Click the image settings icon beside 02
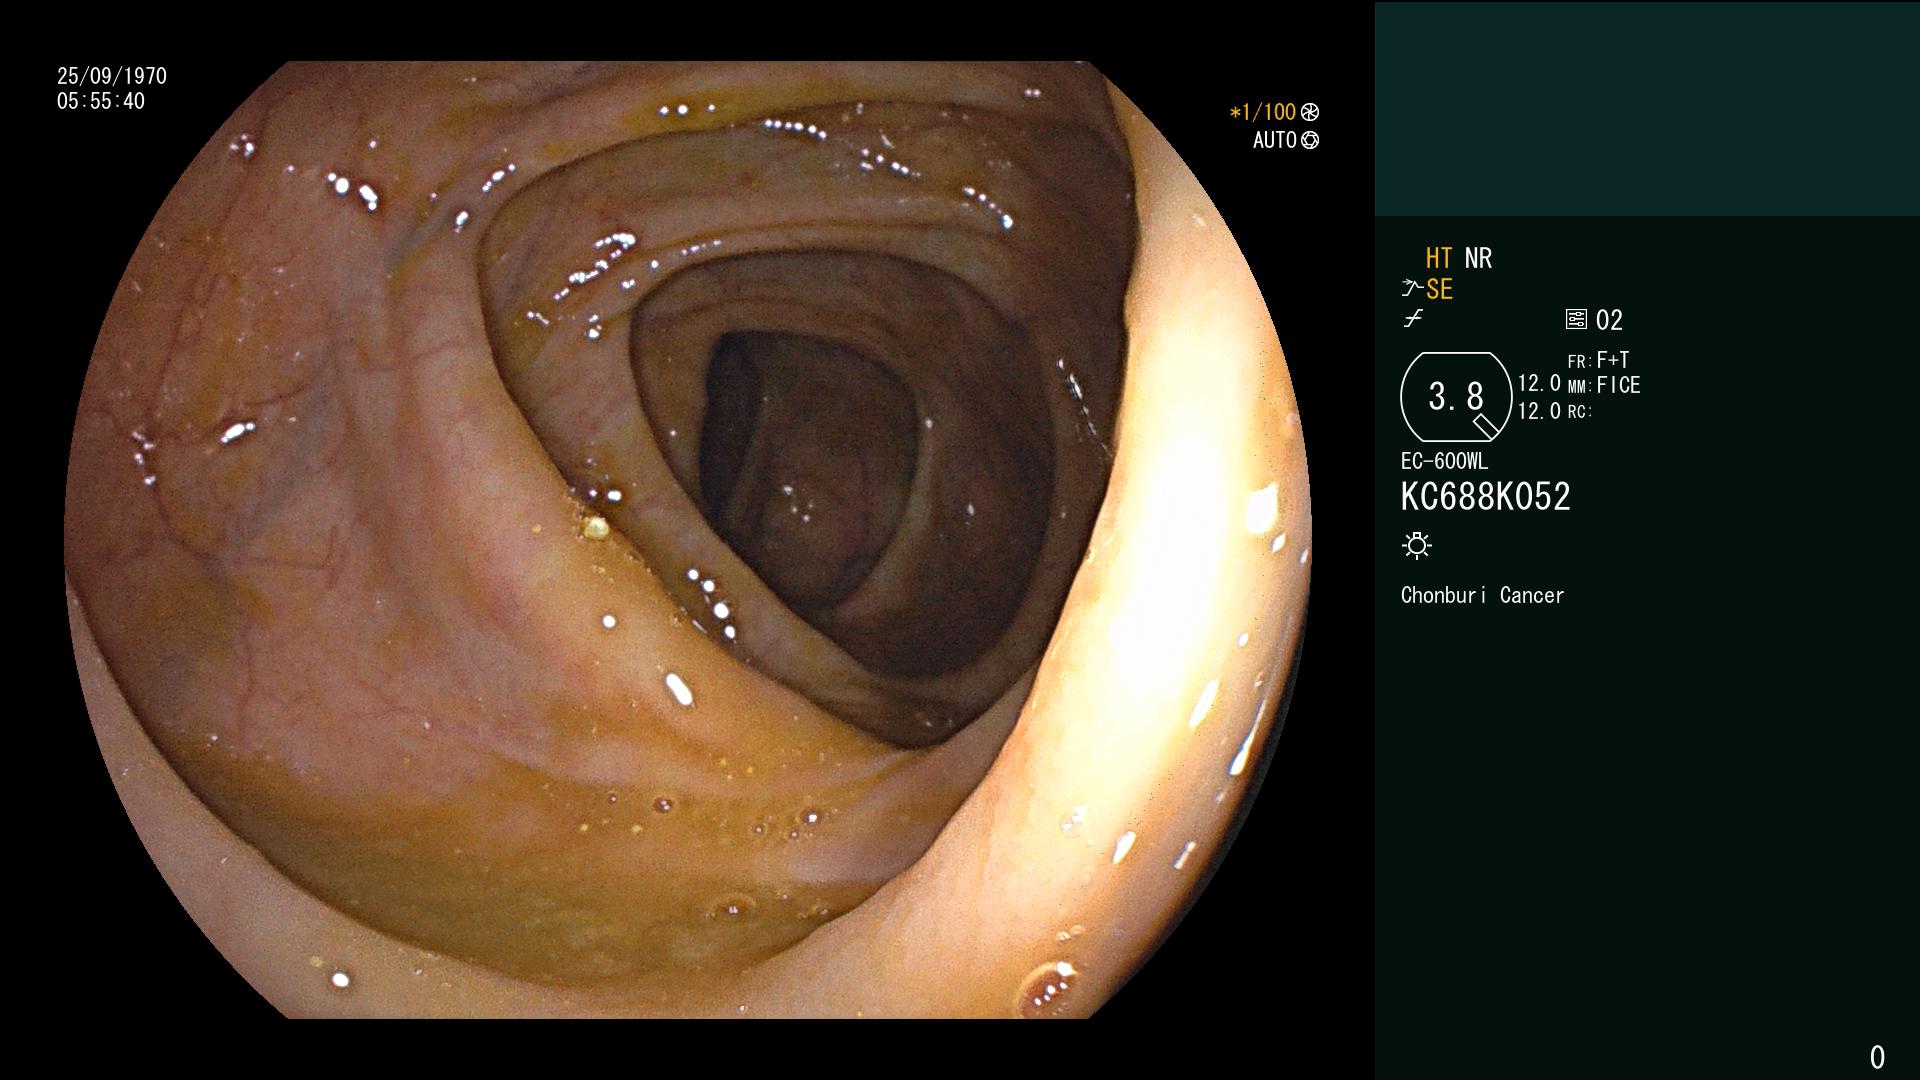Image resolution: width=1920 pixels, height=1080 pixels. (x=1576, y=320)
